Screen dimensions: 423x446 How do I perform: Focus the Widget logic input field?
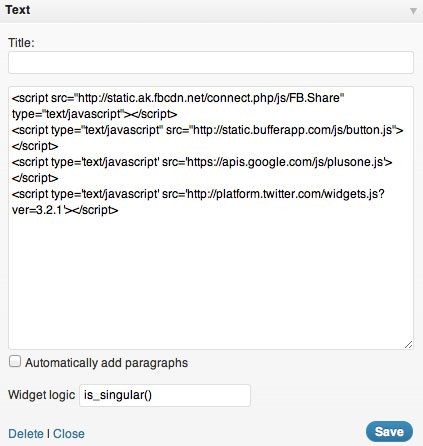click(x=165, y=395)
